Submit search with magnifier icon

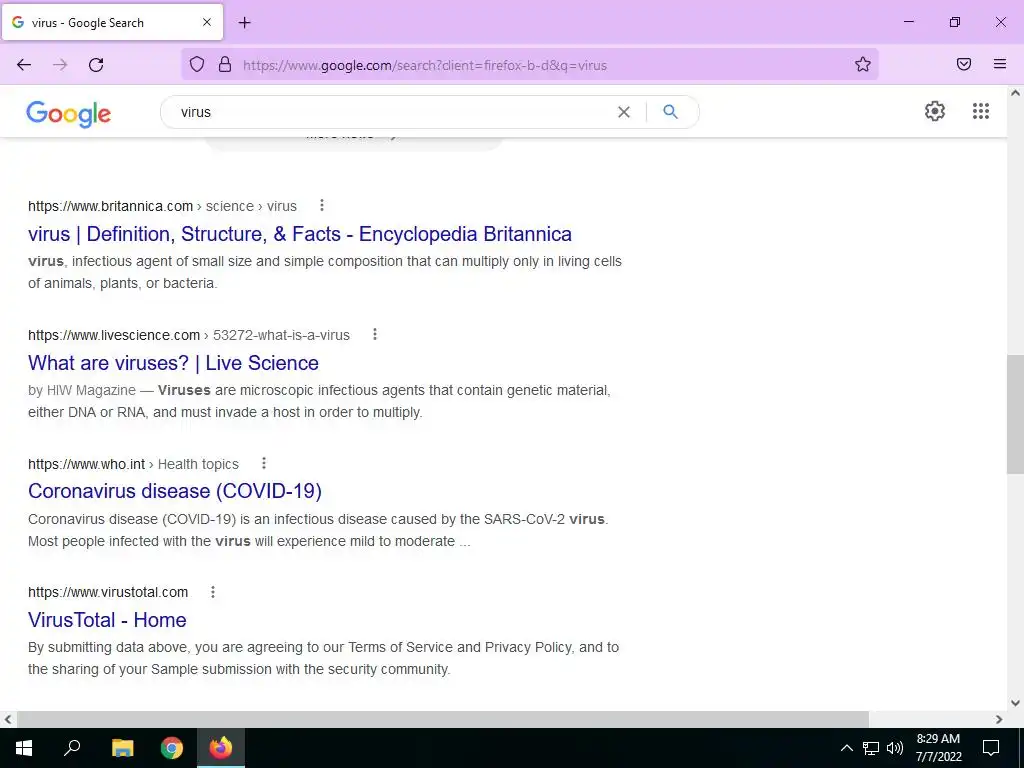[670, 112]
